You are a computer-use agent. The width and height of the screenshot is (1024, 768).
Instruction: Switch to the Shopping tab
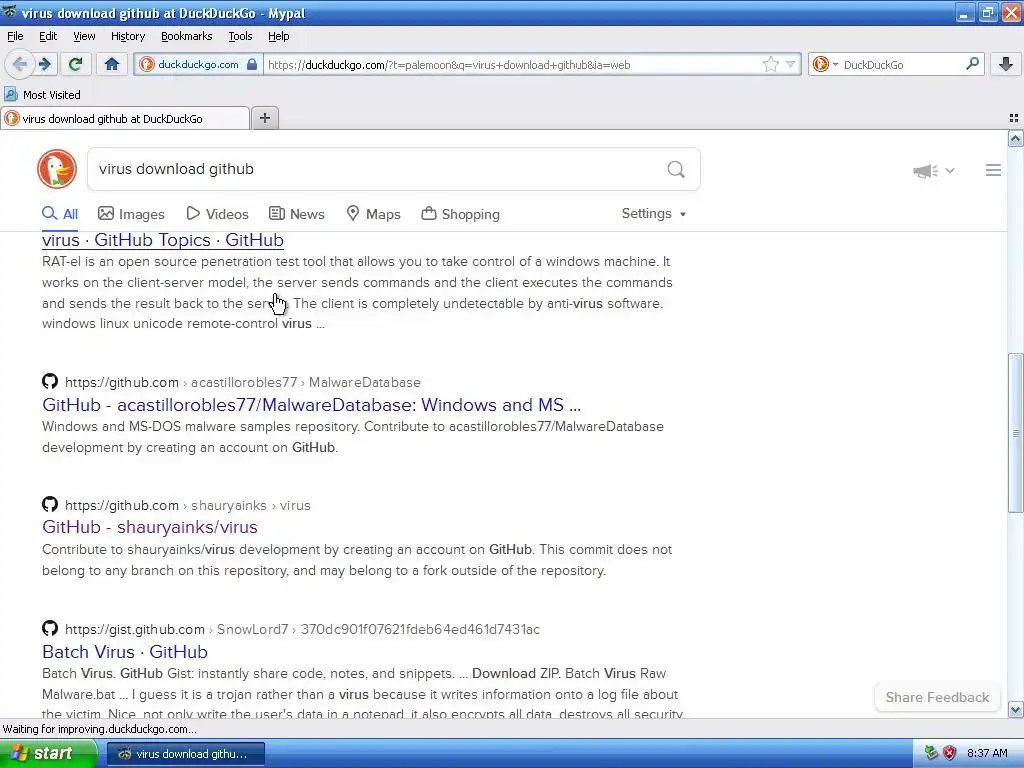460,214
